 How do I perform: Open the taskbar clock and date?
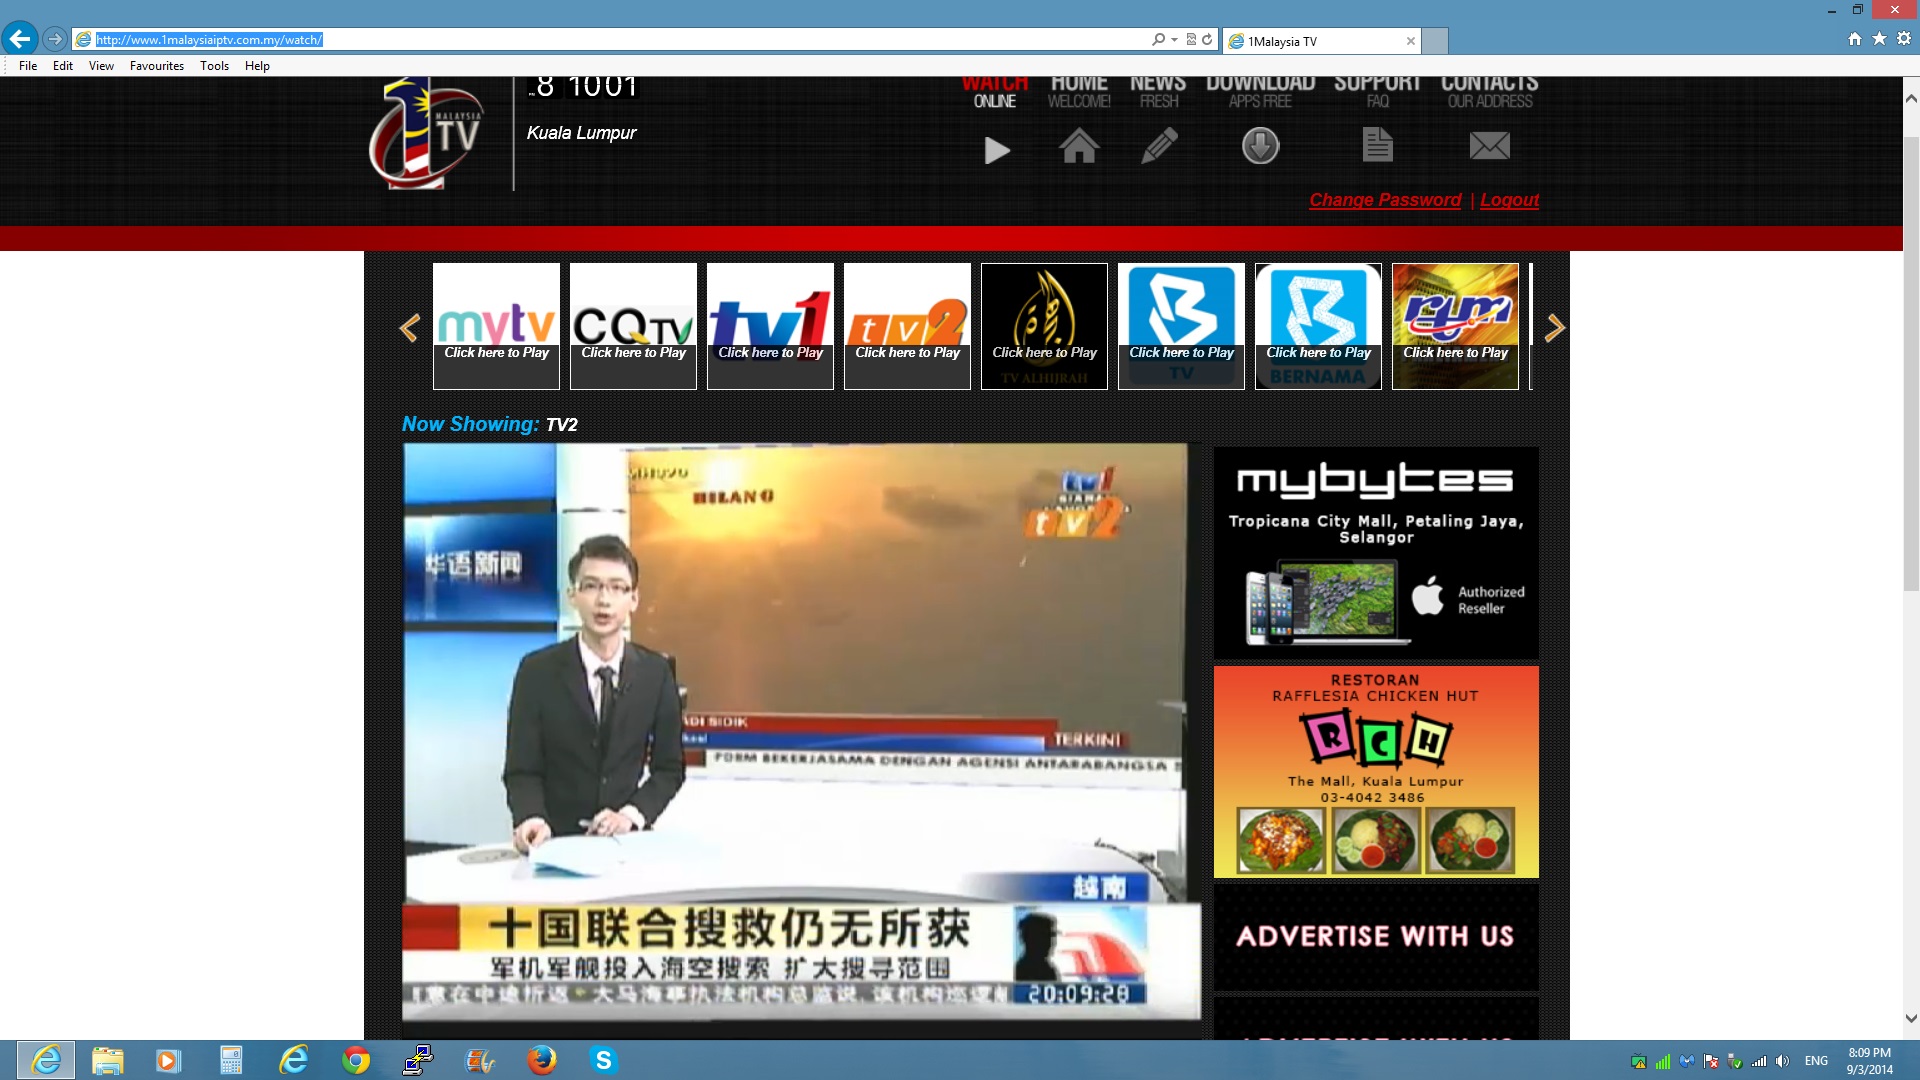pos(1869,1060)
